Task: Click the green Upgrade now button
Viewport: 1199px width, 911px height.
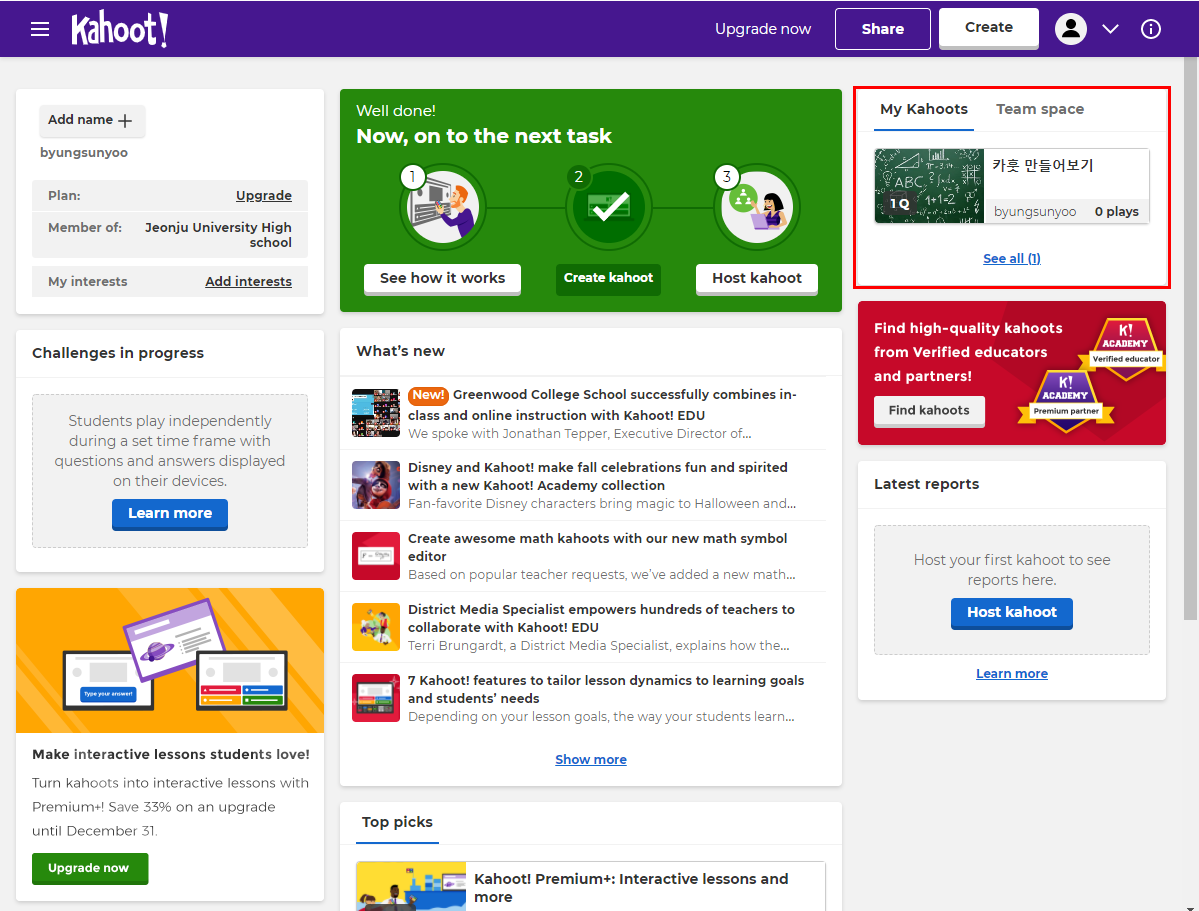Action: 89,868
